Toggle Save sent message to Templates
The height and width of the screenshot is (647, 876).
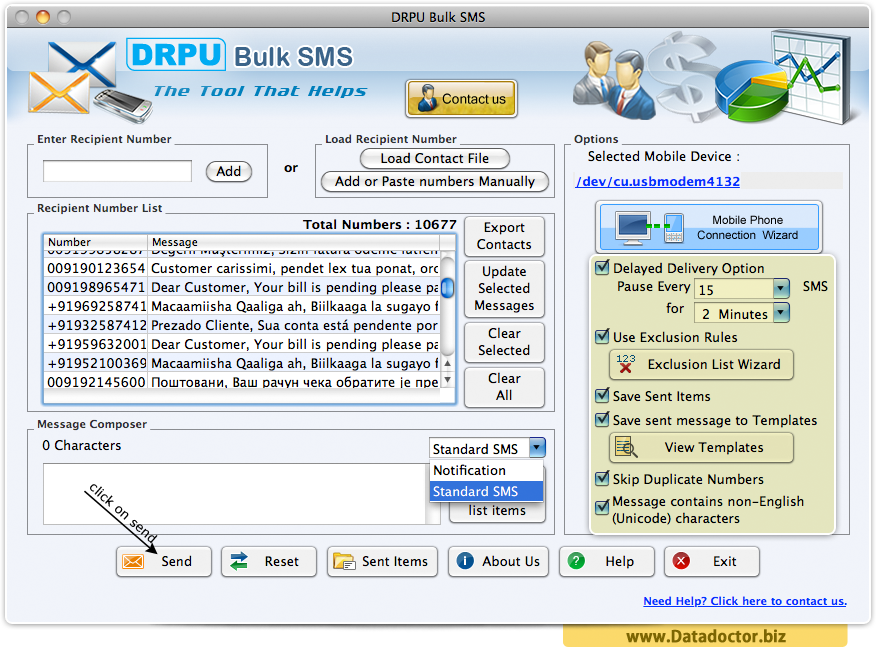point(602,419)
